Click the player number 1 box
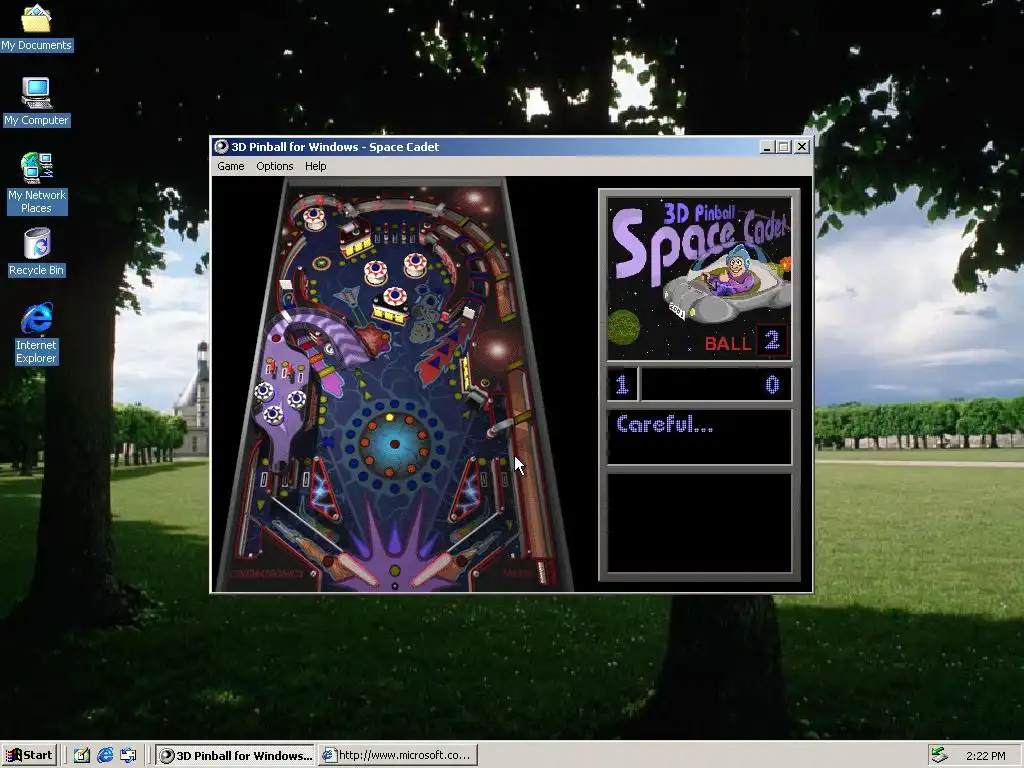1024x768 pixels. (622, 384)
